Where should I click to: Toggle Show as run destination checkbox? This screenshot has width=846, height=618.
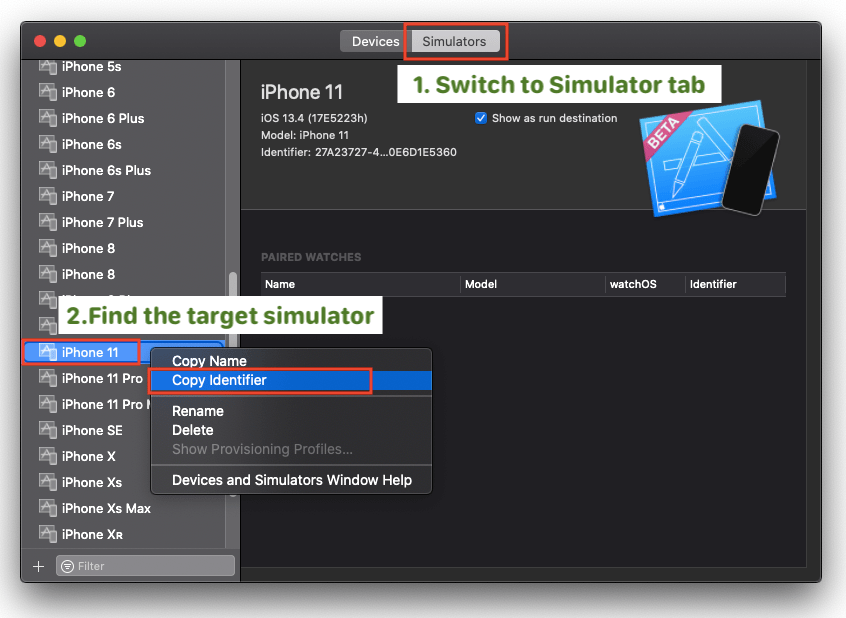tap(480, 118)
